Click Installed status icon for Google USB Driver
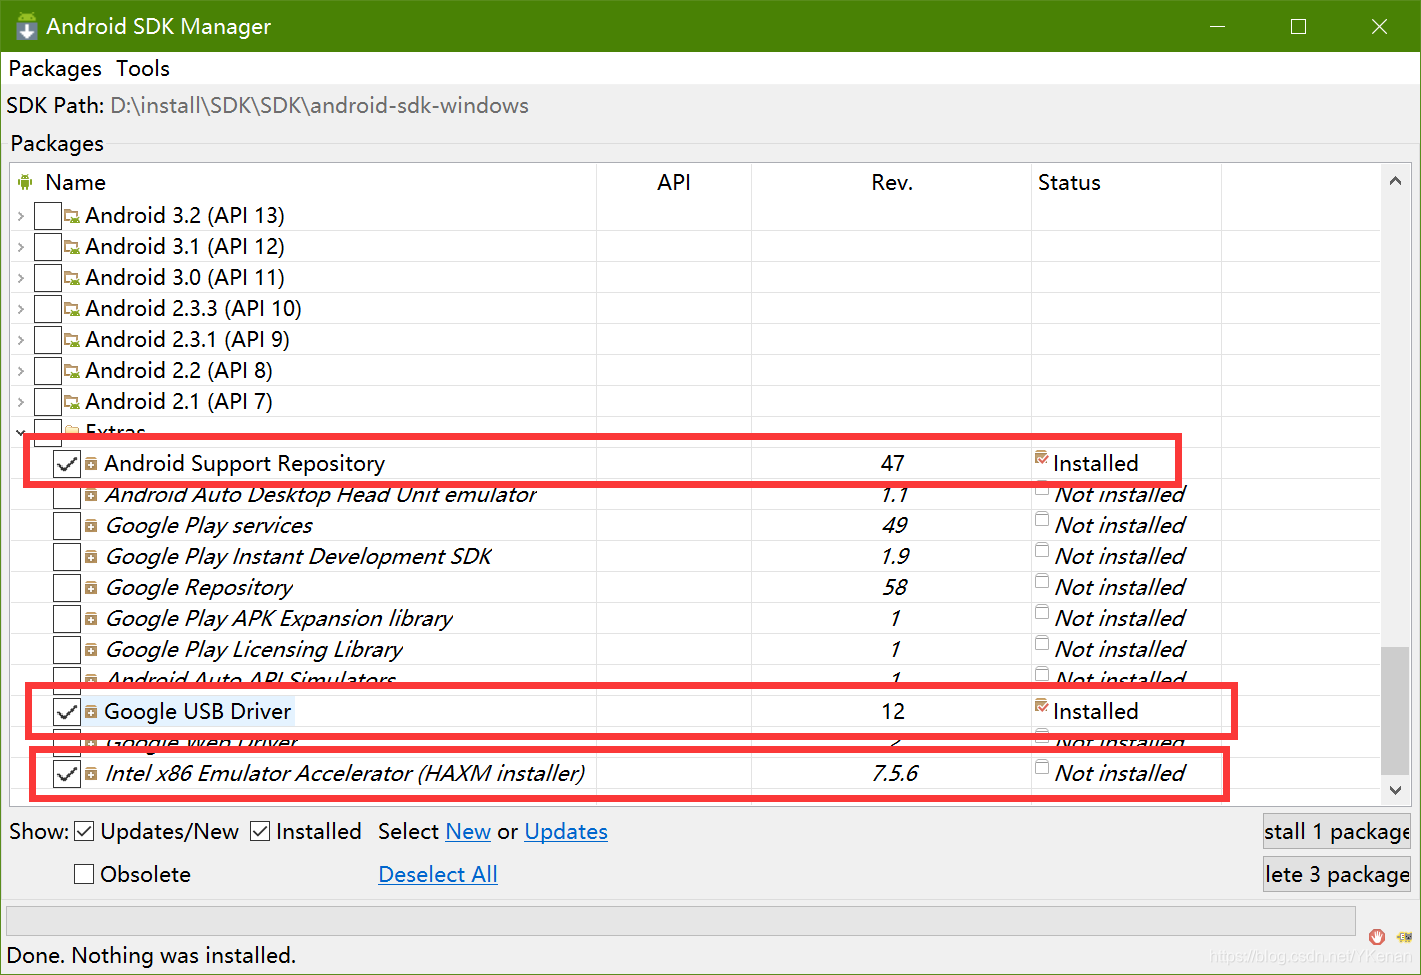The image size is (1421, 975). (1042, 706)
